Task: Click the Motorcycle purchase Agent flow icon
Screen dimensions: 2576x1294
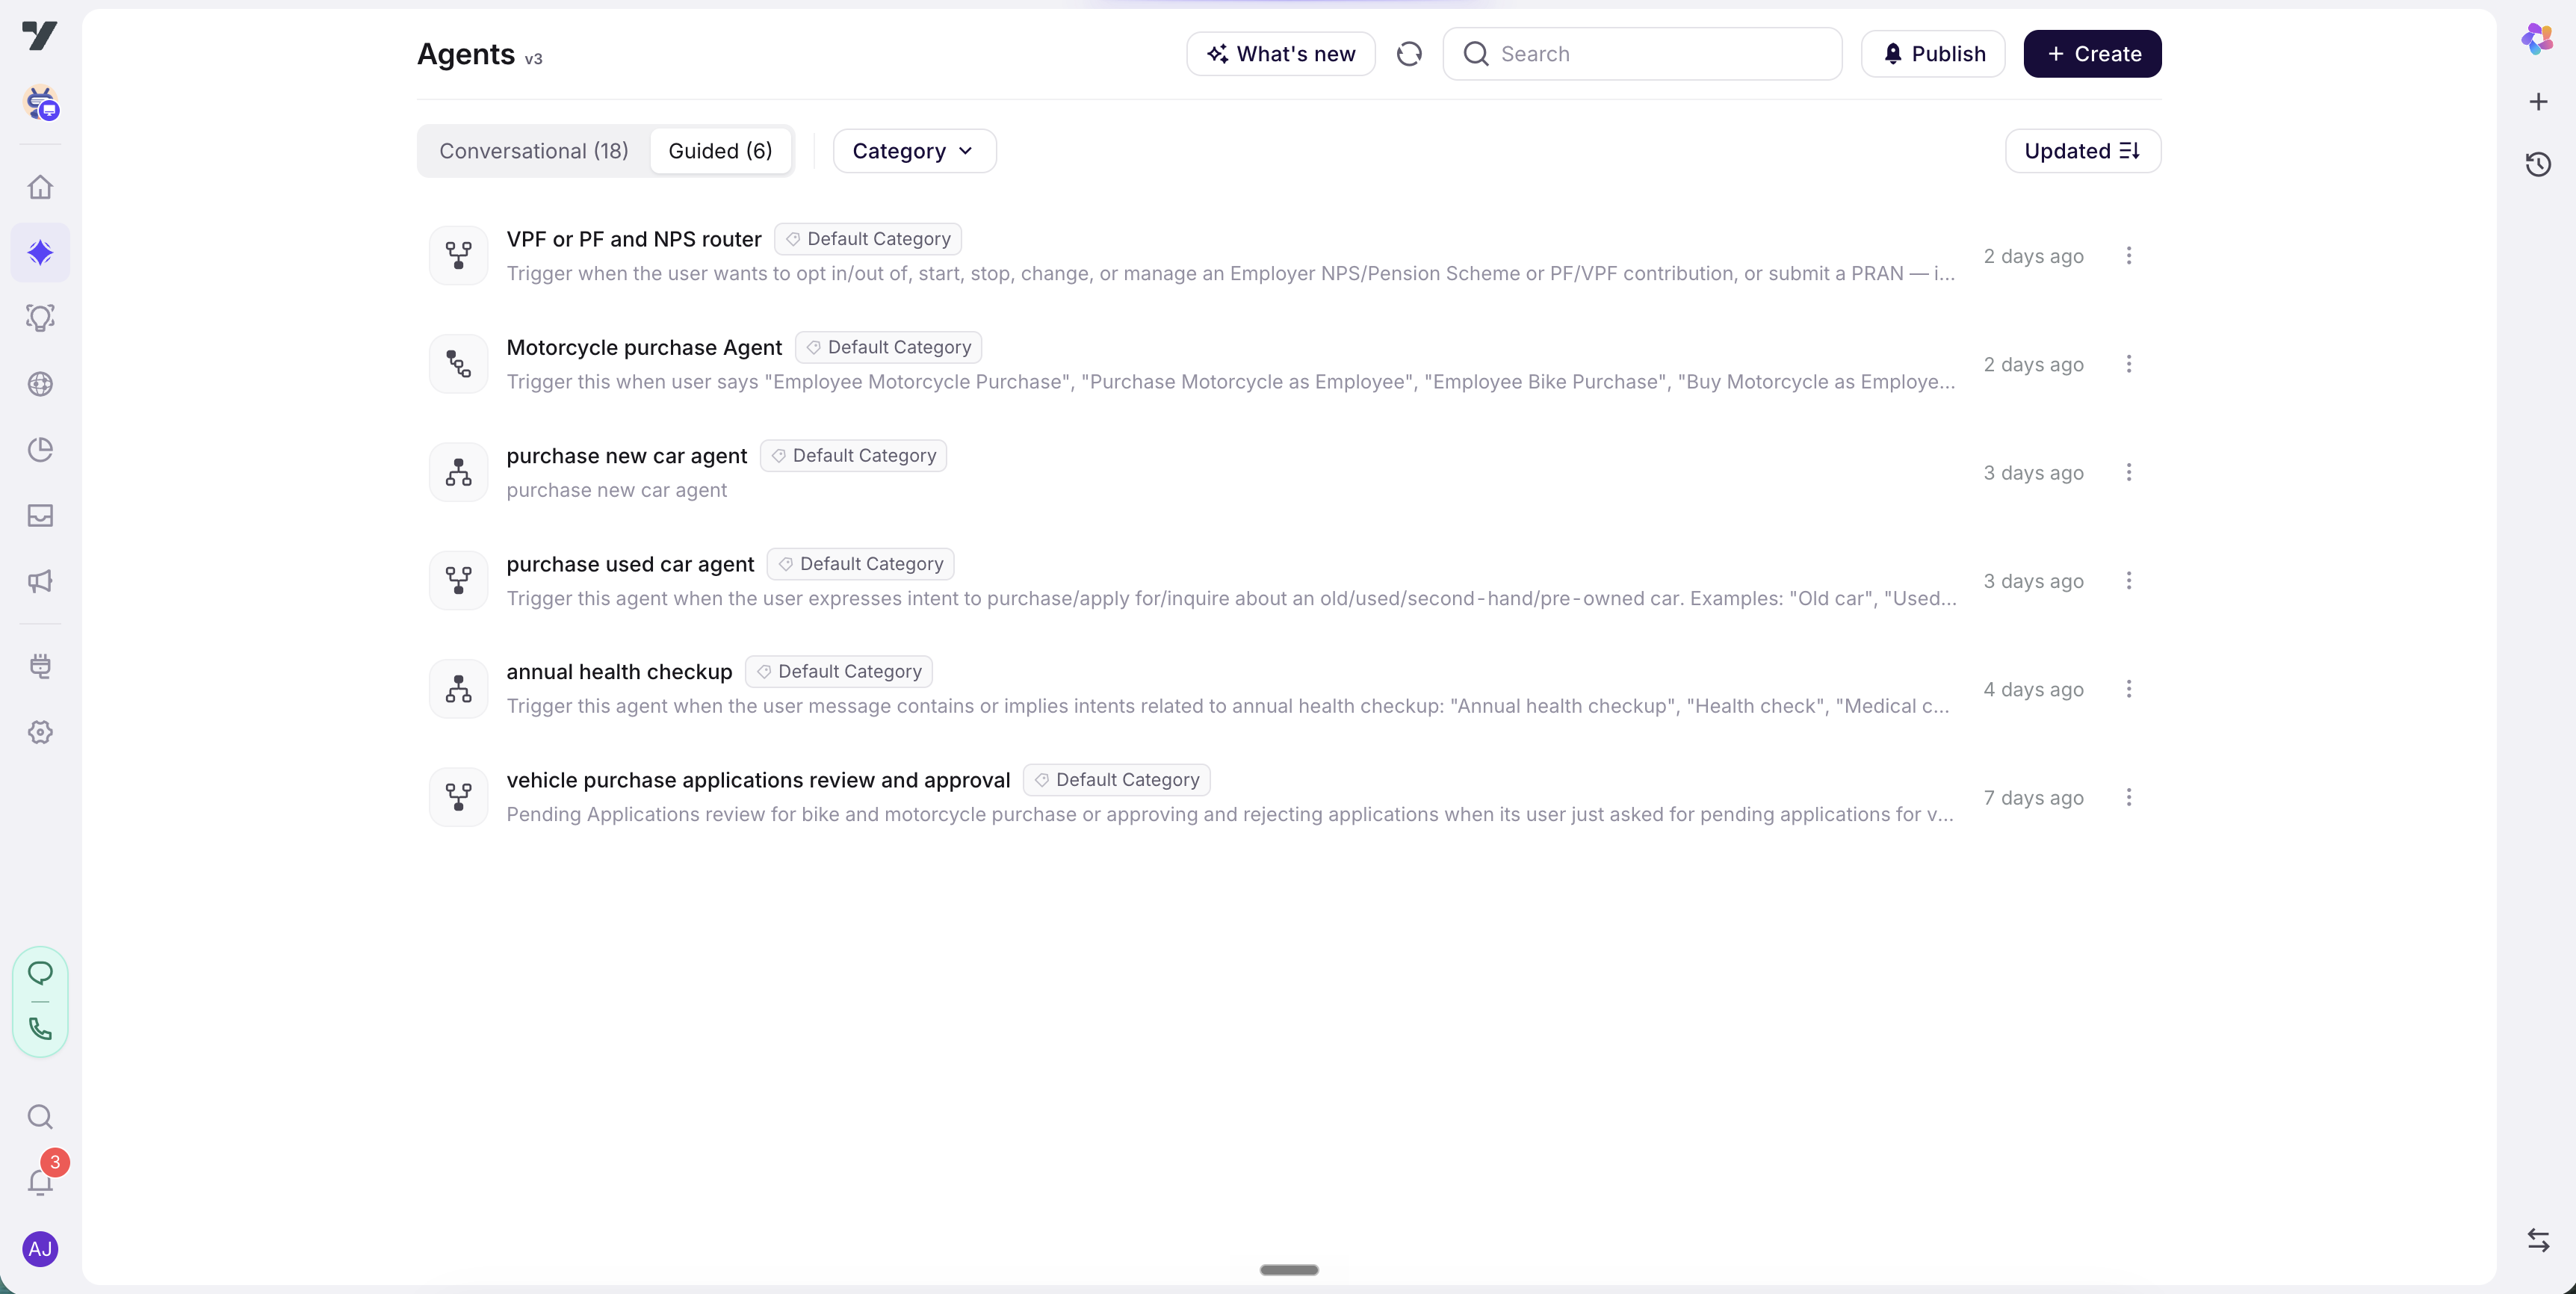Action: pyautogui.click(x=458, y=364)
